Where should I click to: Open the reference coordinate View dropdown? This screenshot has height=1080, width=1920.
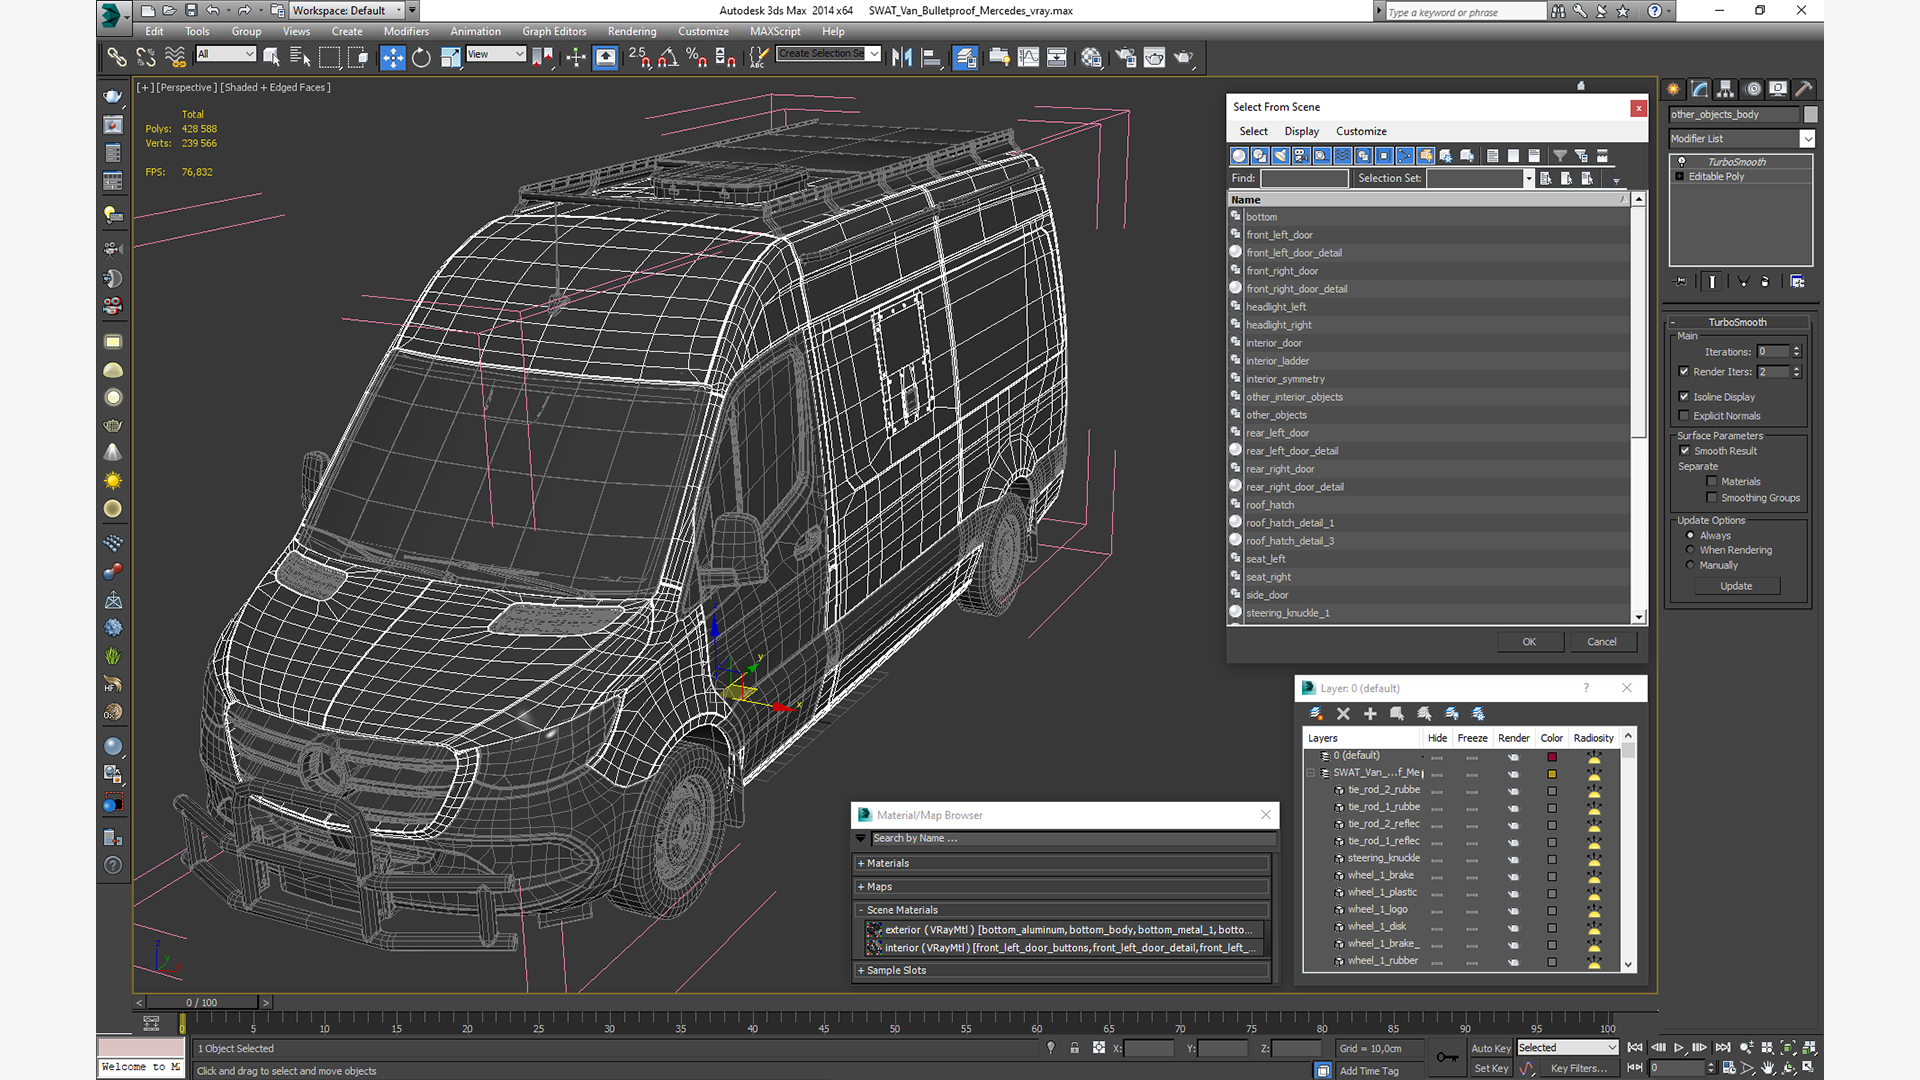pyautogui.click(x=496, y=55)
